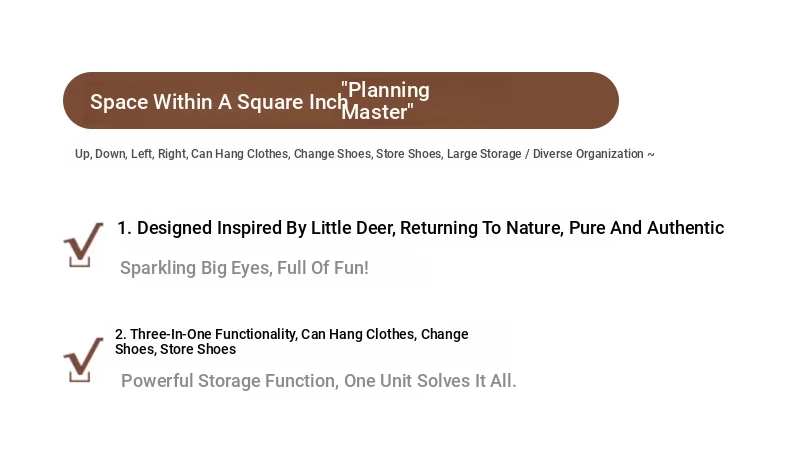Click "Can Hang Clothes" in the subtitle line
Image resolution: width=790 pixels, height=454 pixels.
tap(240, 154)
